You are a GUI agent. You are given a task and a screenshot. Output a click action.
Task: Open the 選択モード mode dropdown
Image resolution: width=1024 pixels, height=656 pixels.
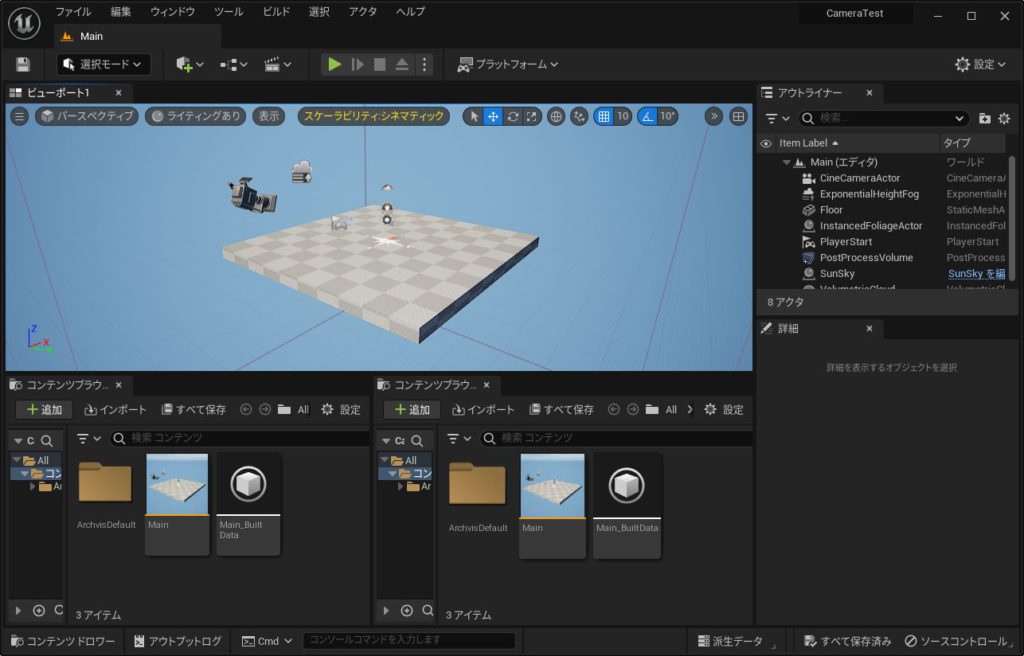103,64
